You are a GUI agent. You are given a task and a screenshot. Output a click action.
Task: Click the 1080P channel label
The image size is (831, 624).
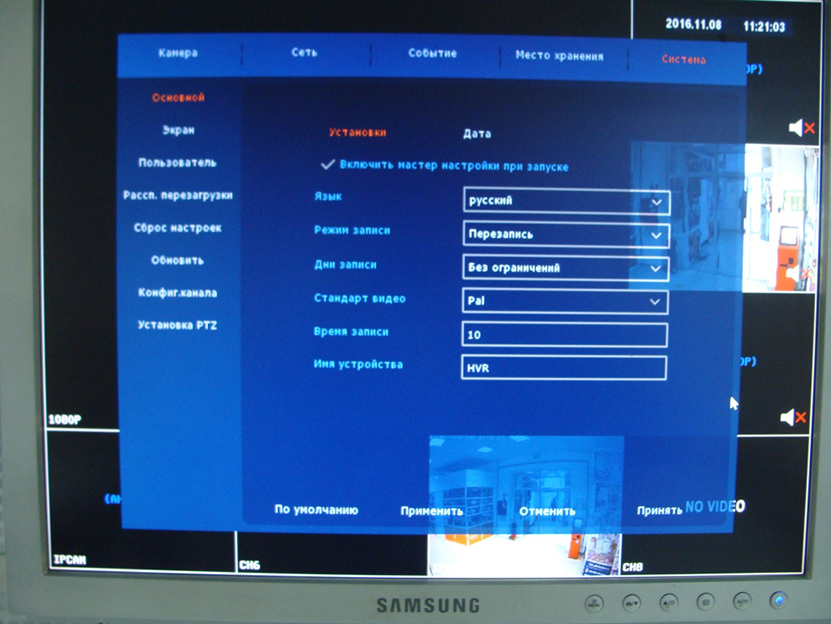tap(65, 420)
